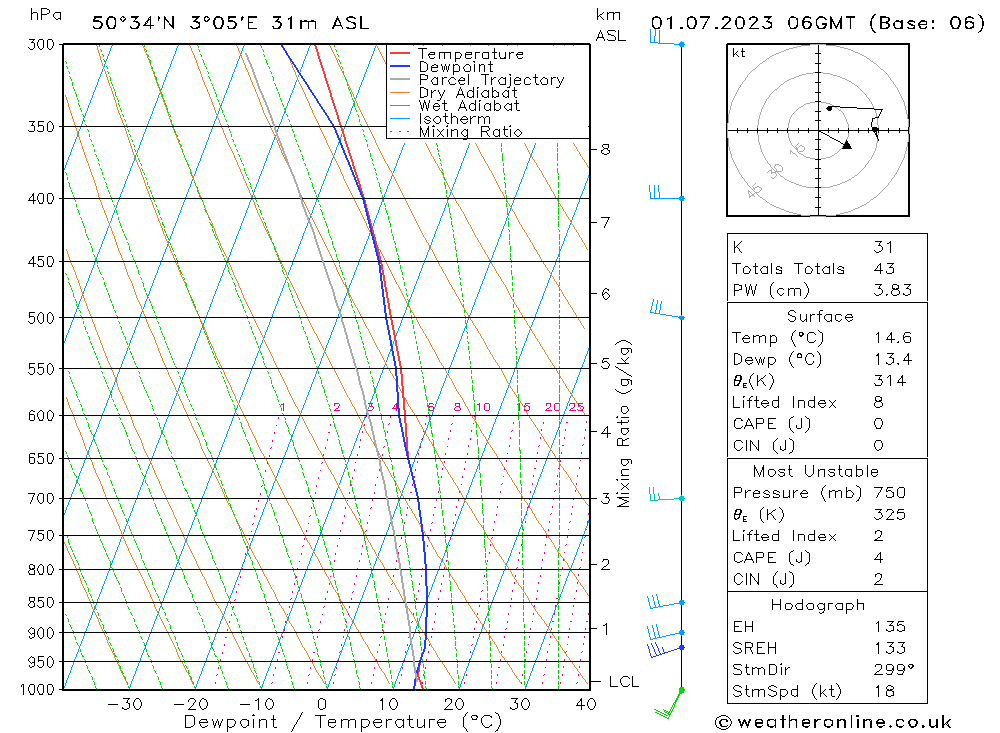Click the dark blue wind barb near 925 hPa
Image resolution: width=1000 pixels, height=733 pixels.
[x=666, y=650]
